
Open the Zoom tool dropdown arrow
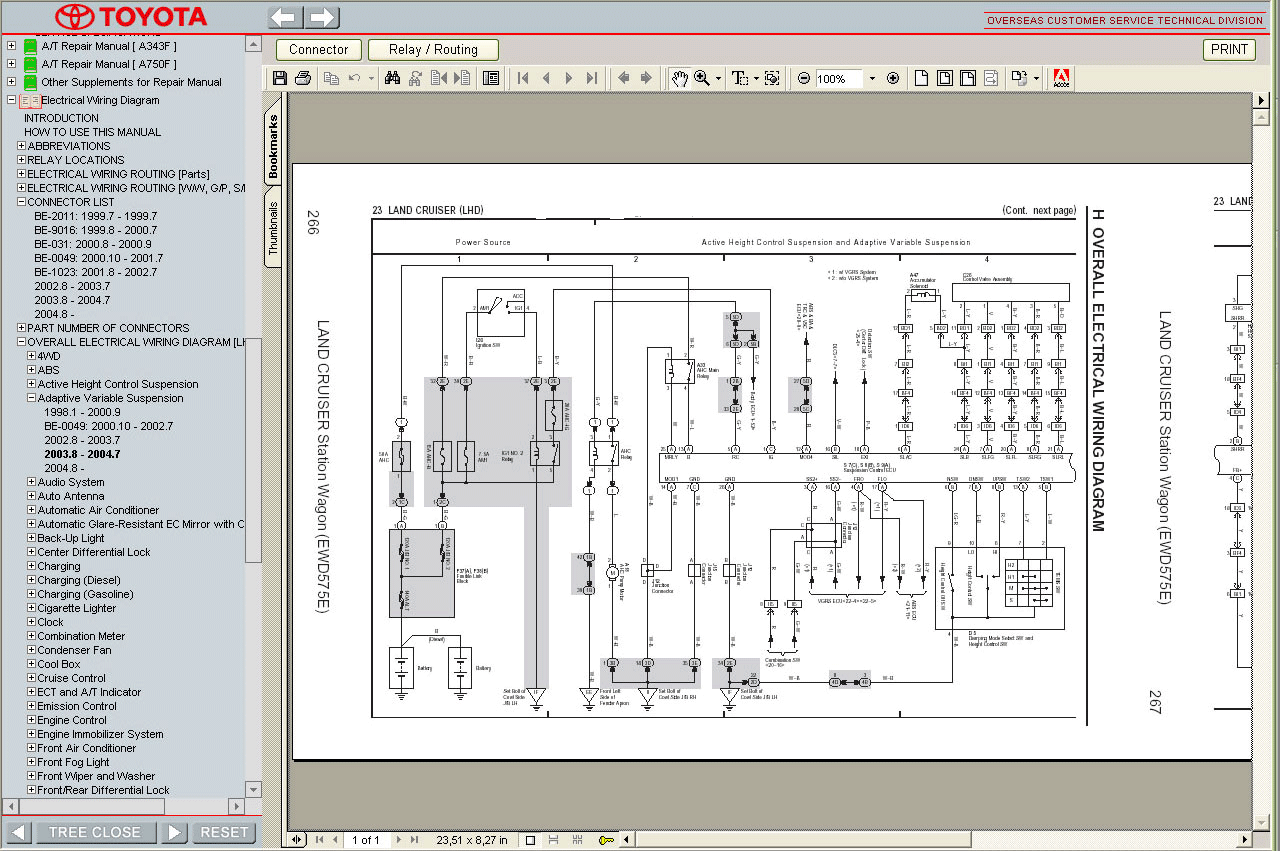tap(718, 78)
